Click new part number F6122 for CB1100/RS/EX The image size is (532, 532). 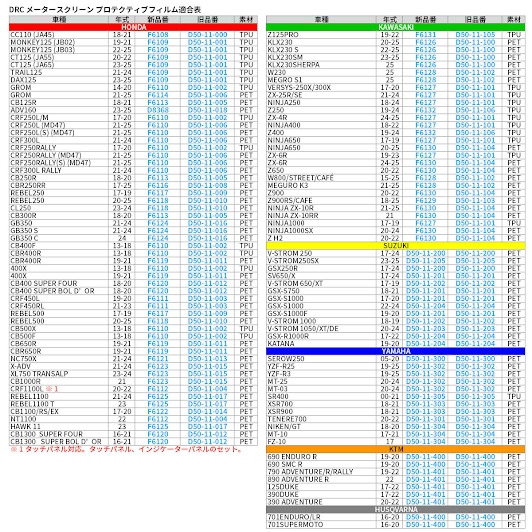point(158,411)
